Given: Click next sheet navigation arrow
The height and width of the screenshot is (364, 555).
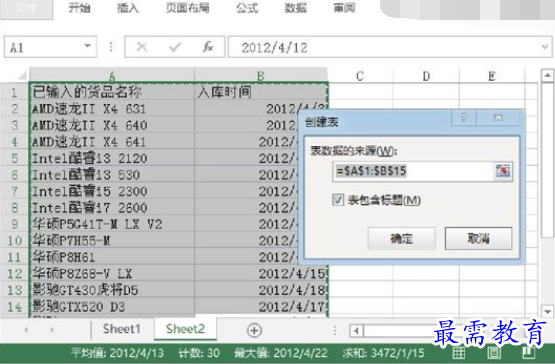Looking at the screenshot, I should [x=52, y=330].
